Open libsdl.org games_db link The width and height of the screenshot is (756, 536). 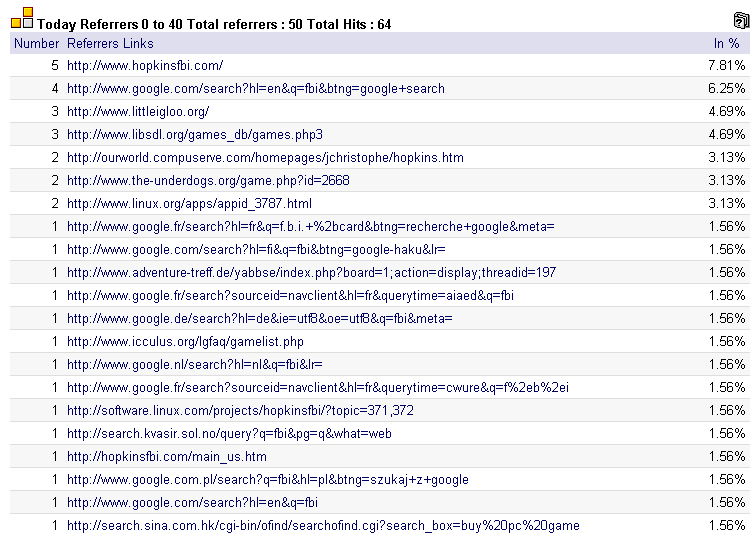point(195,134)
